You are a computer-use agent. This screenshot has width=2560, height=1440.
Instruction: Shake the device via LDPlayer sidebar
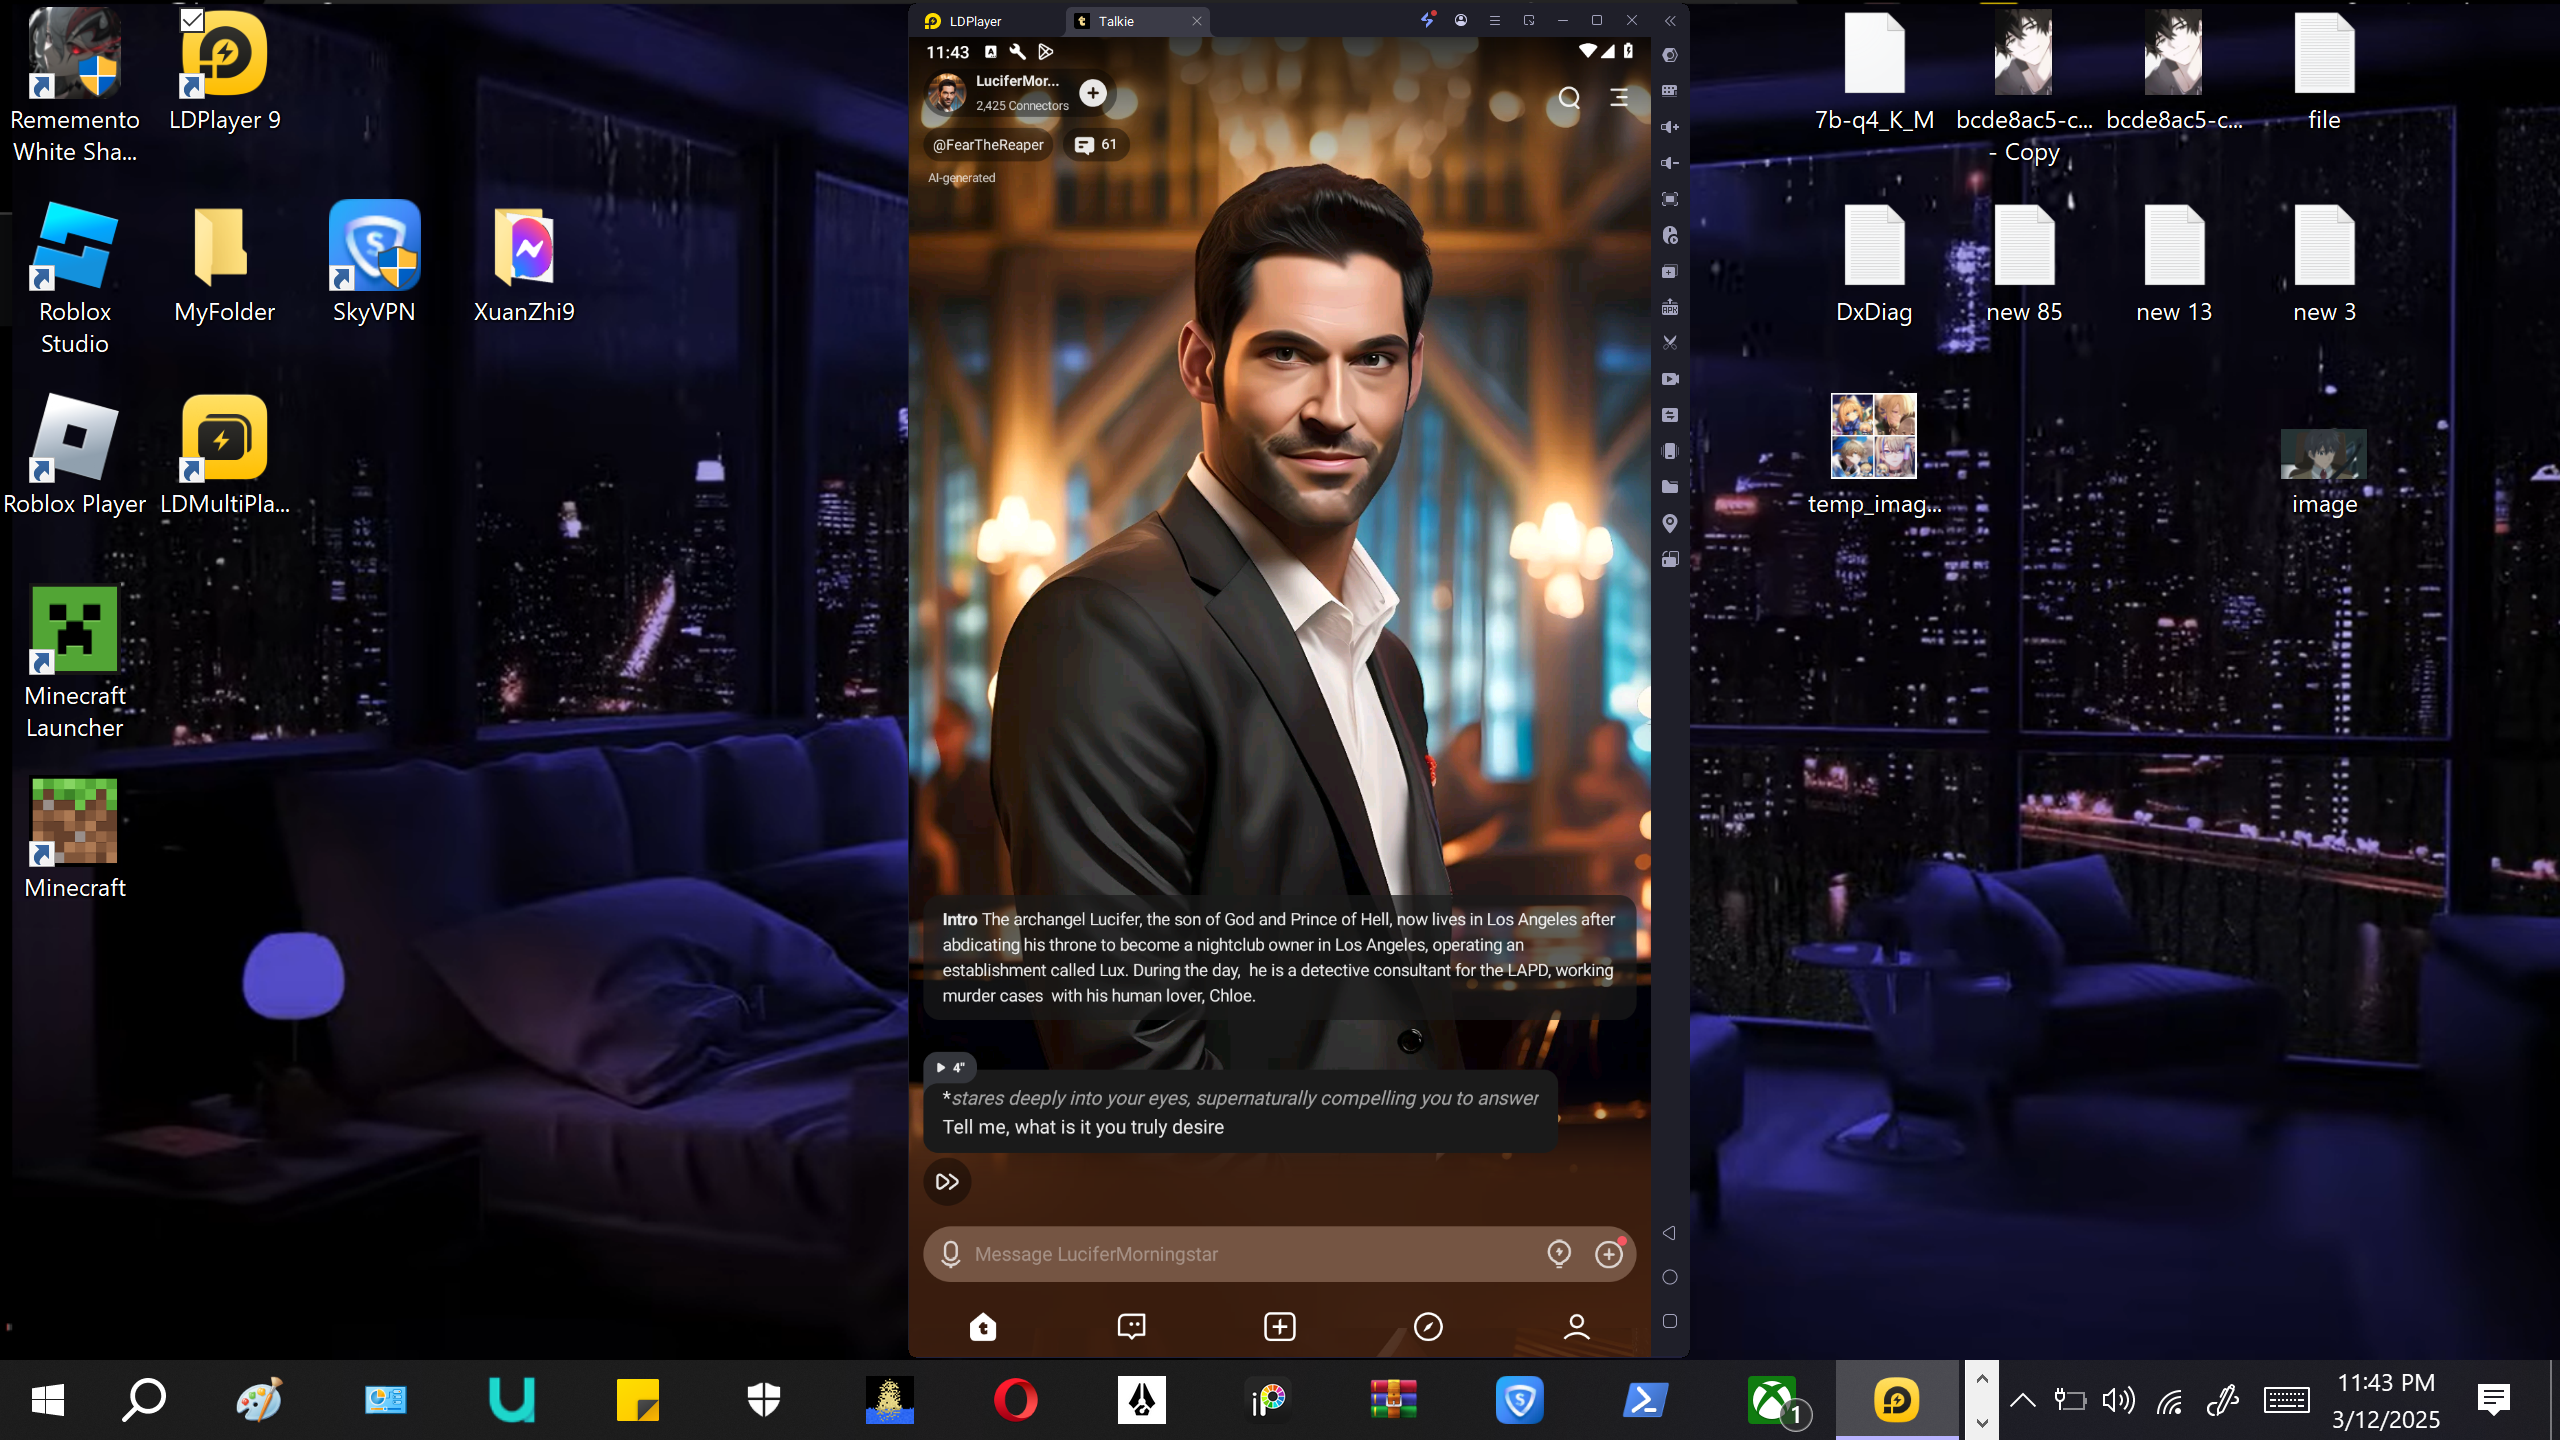1669,451
